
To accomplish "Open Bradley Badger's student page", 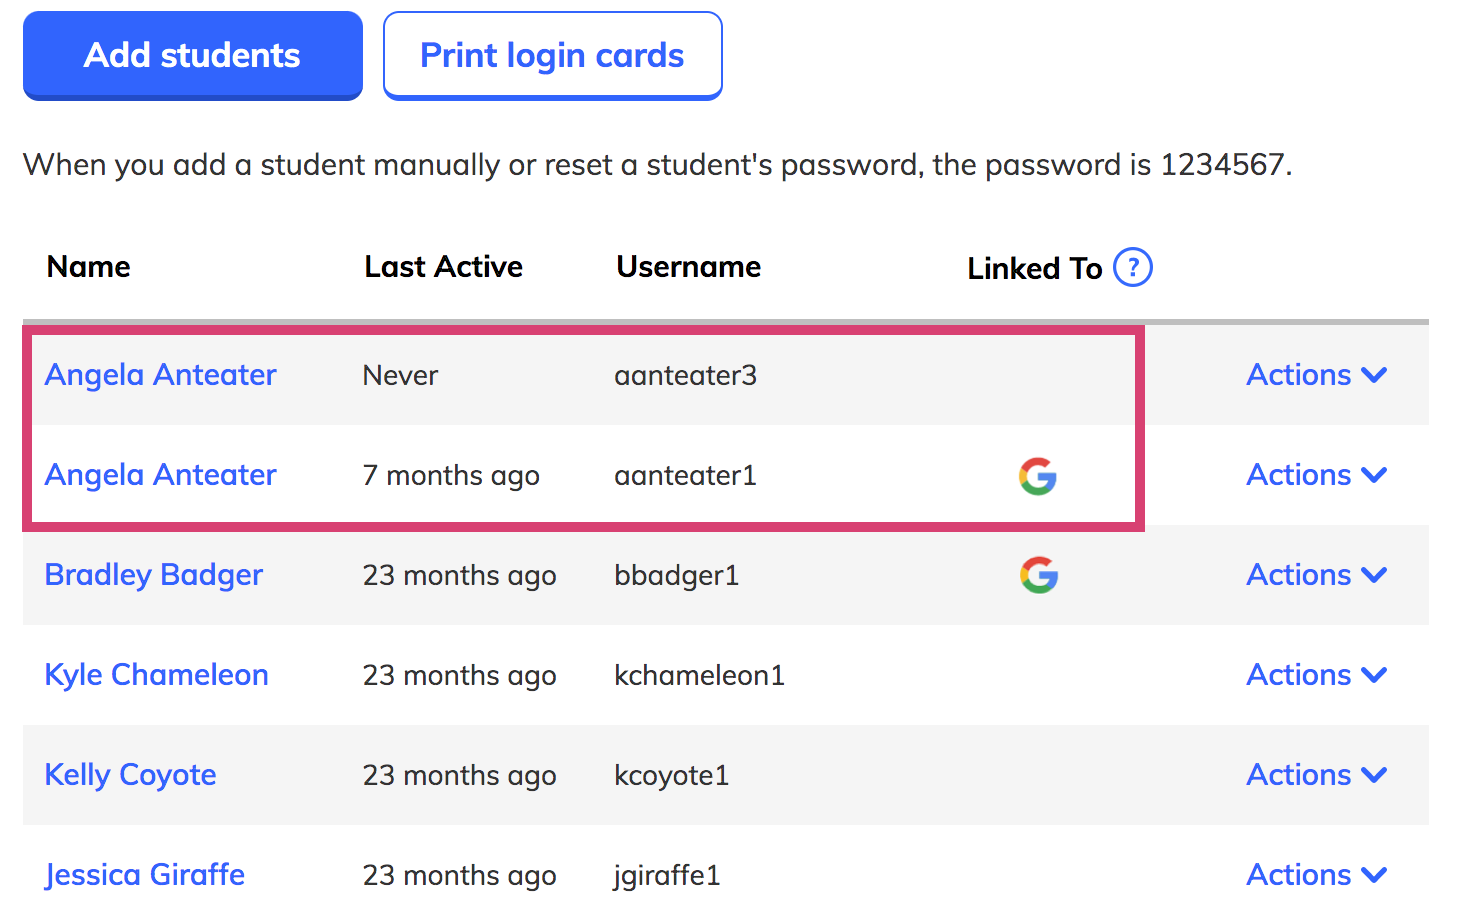I will pos(154,575).
